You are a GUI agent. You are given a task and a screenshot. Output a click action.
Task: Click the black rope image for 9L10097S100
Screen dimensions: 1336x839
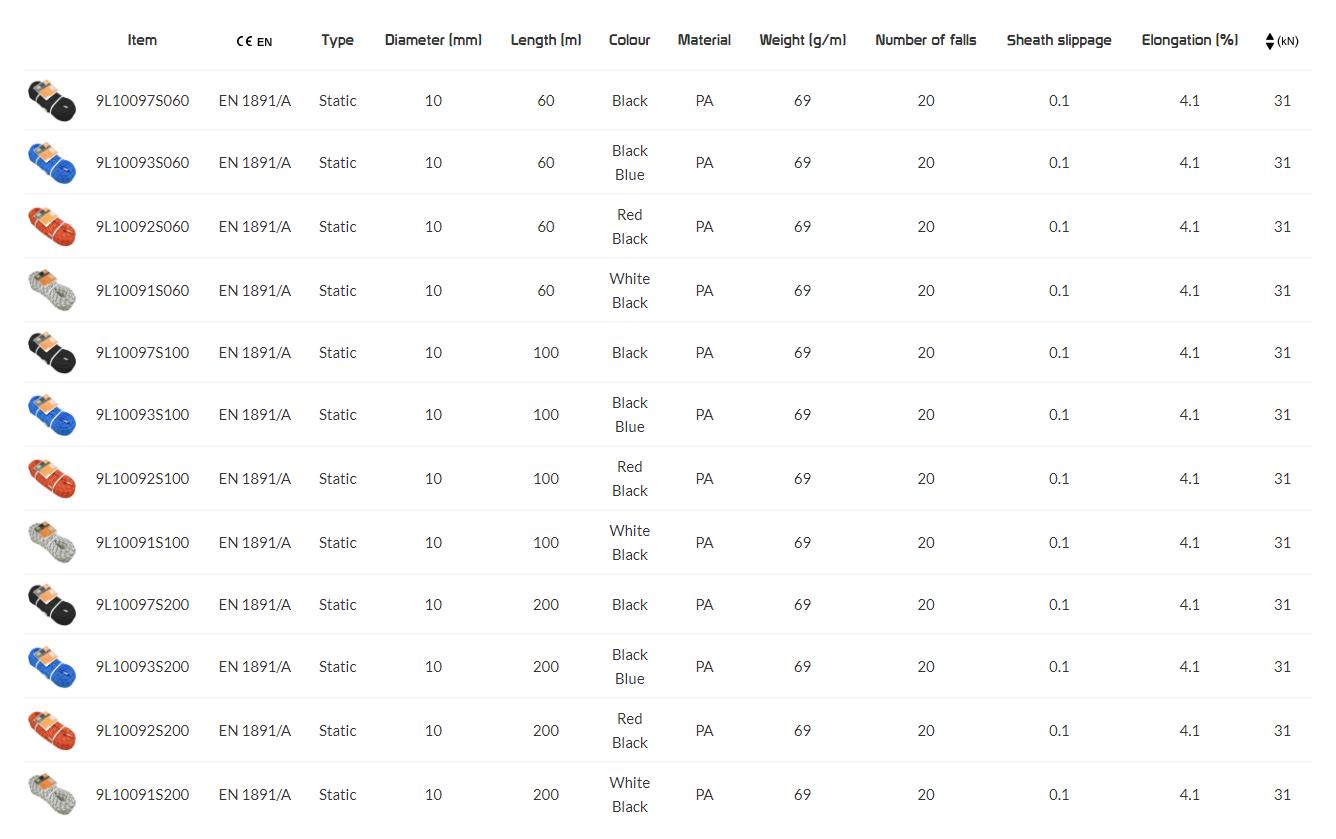52,353
